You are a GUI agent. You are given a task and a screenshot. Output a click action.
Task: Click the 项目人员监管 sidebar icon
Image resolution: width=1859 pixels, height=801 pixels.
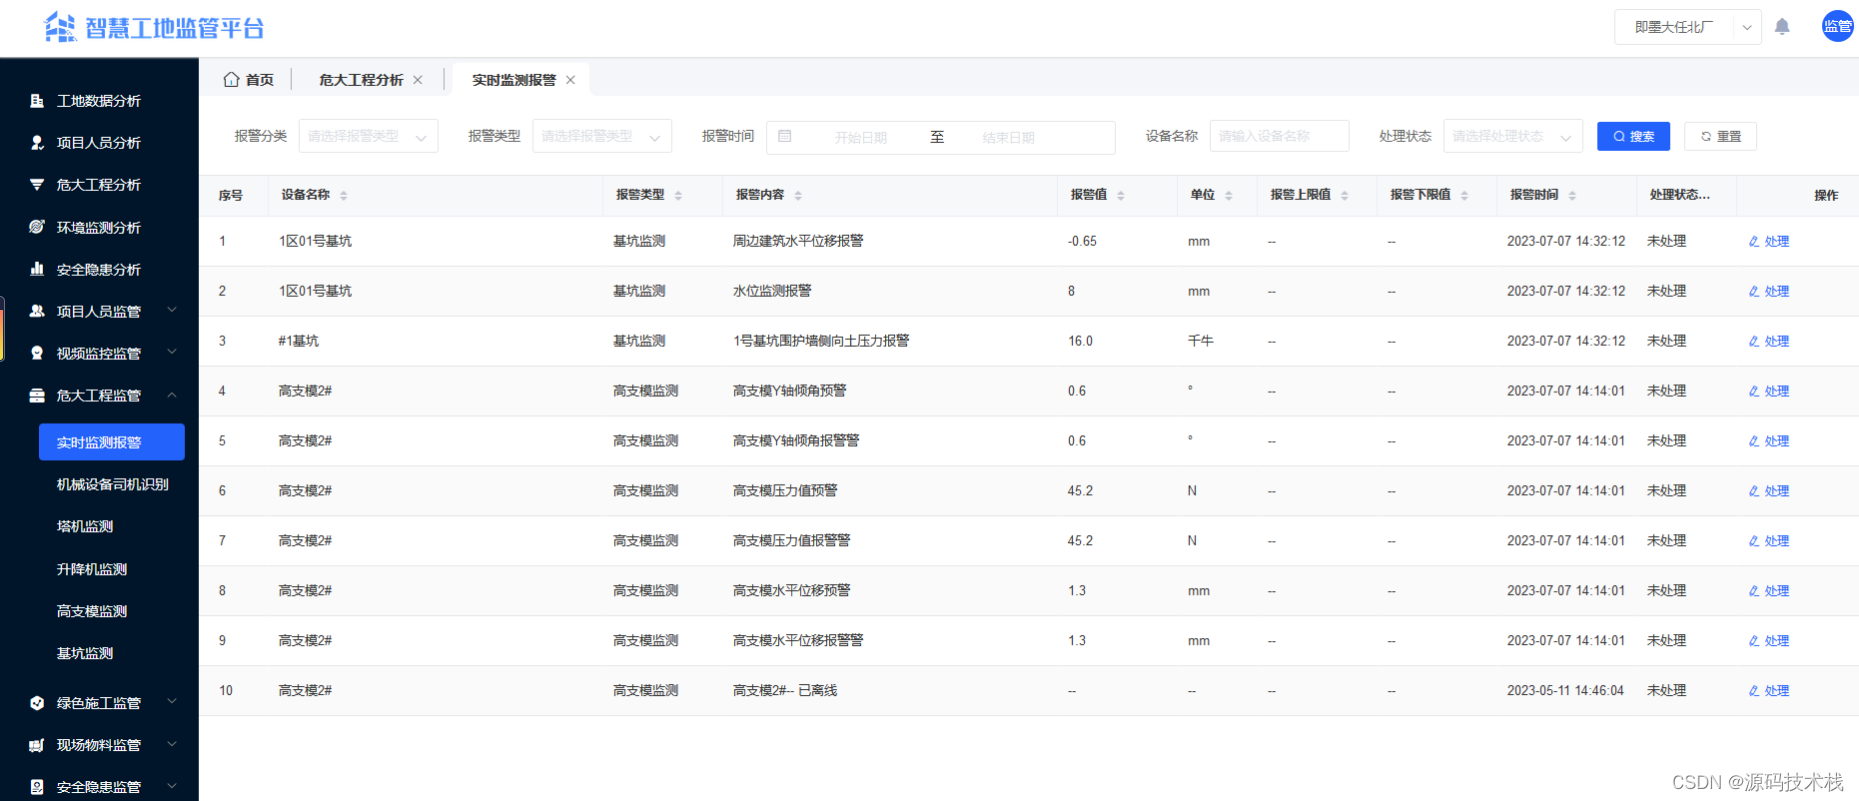[37, 311]
